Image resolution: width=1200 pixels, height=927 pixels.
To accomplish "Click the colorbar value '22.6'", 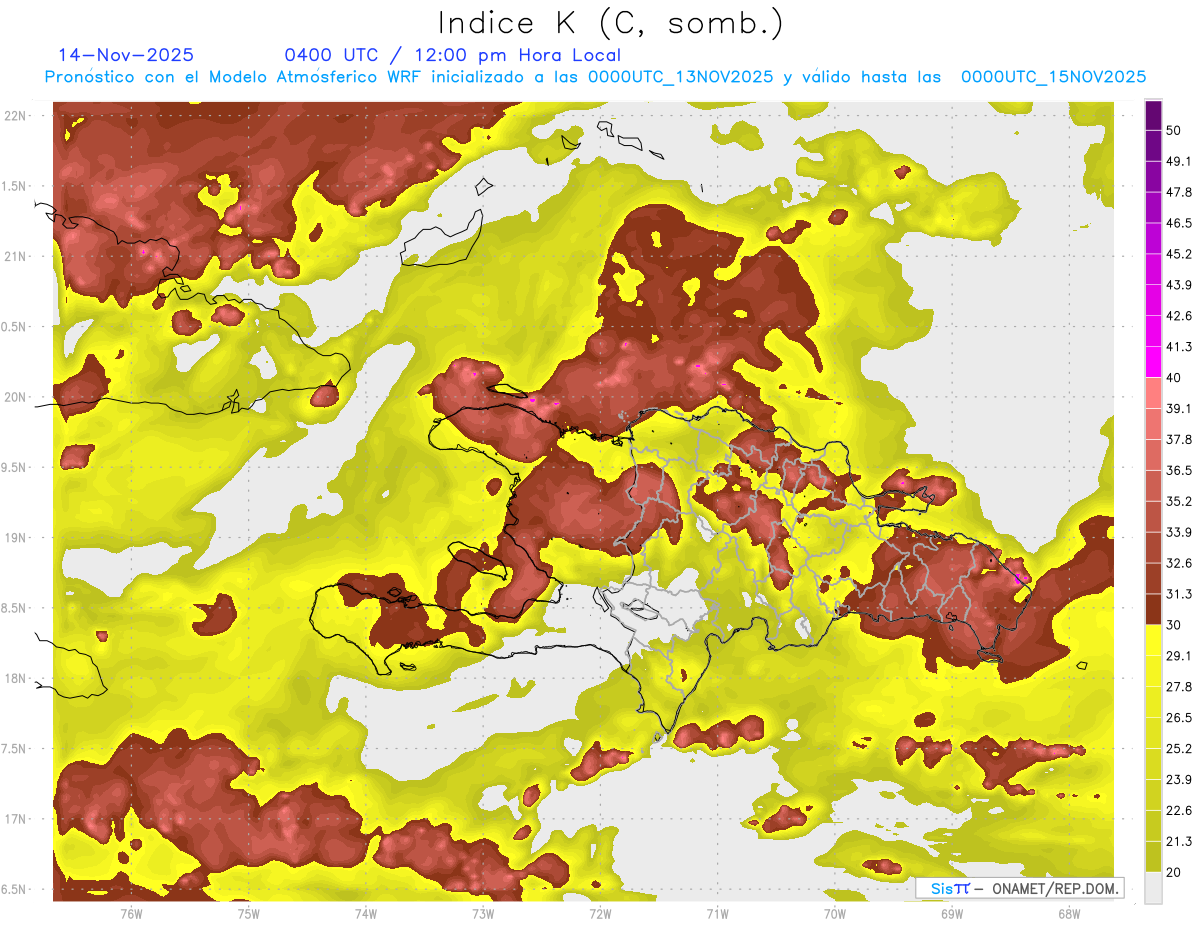I will (1179, 811).
